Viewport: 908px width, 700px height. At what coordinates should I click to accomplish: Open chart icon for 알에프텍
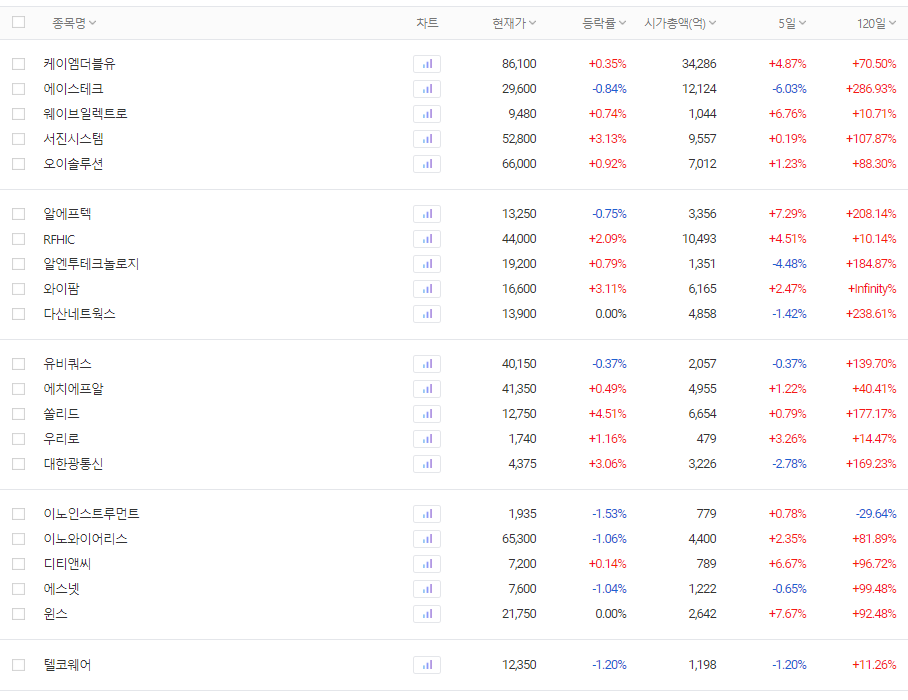click(x=427, y=214)
